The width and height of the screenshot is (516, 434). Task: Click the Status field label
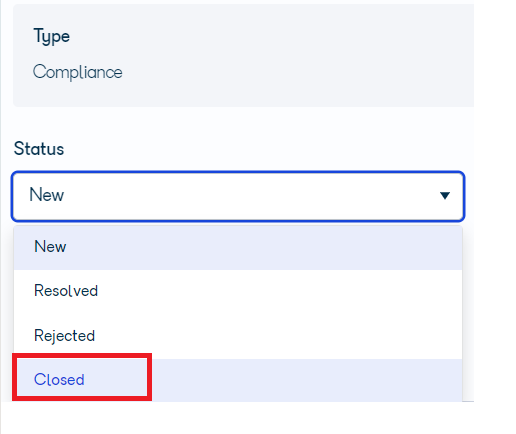39,148
